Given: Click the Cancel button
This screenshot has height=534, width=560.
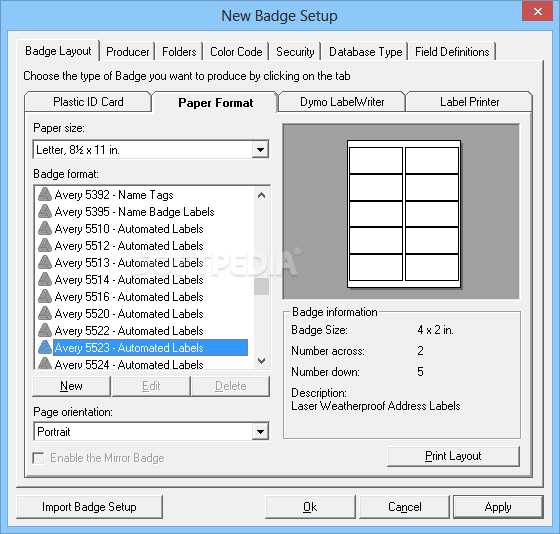Looking at the screenshot, I should (404, 507).
